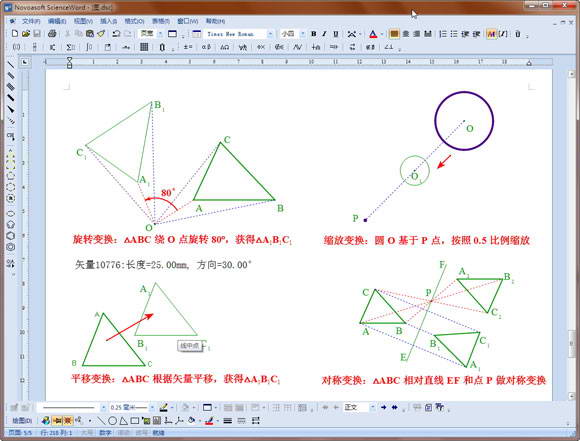Draw a line with bottom toolbar line tool

pyautogui.click(x=101, y=421)
